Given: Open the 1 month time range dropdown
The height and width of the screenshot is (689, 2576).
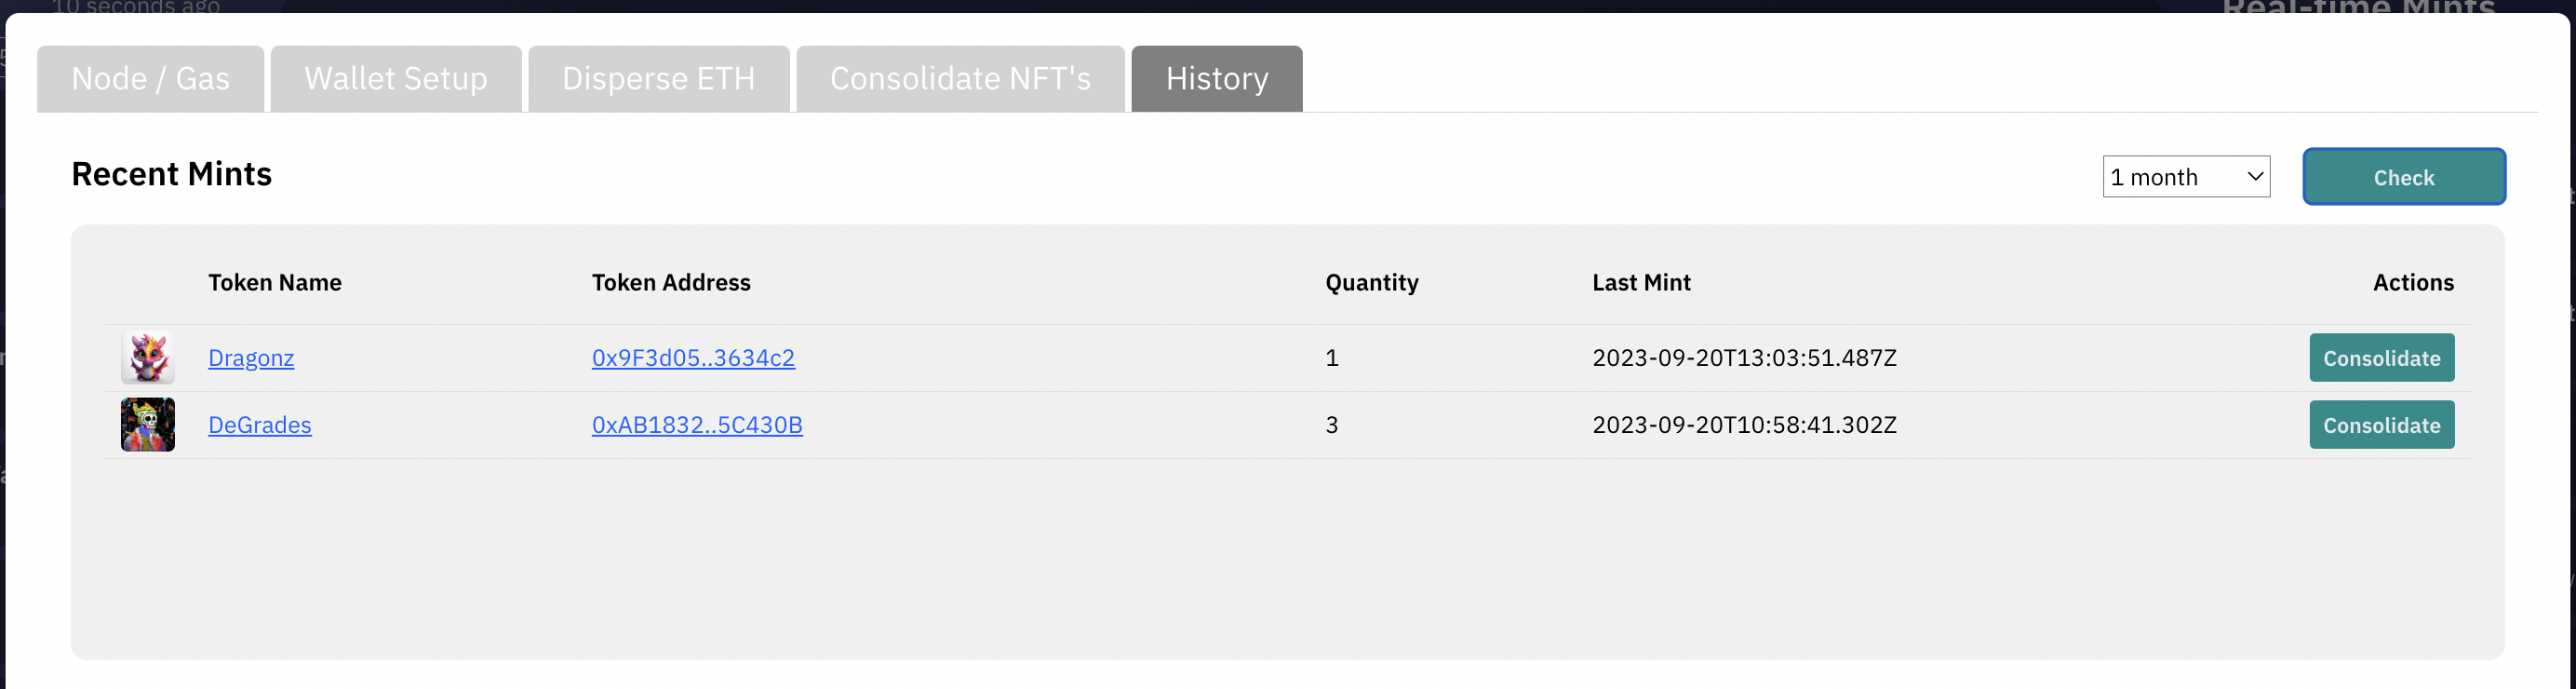Looking at the screenshot, I should 2185,177.
